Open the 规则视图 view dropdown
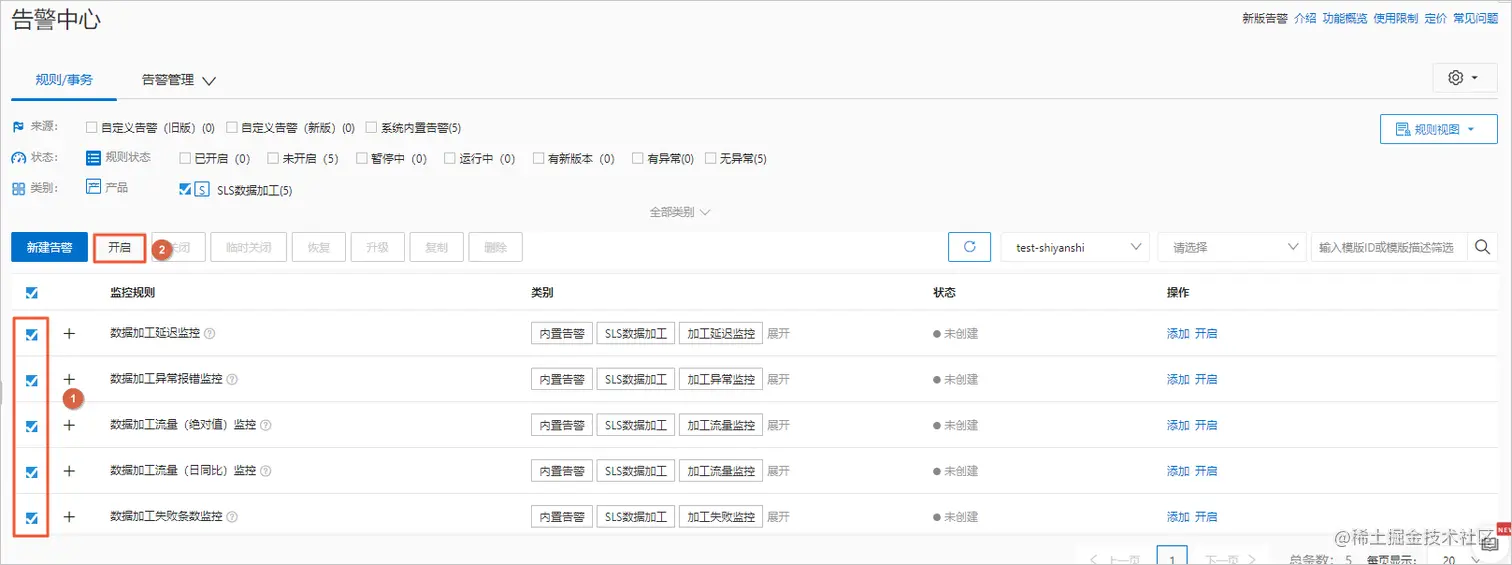Screen dimensions: 1512x565 tap(1438, 129)
